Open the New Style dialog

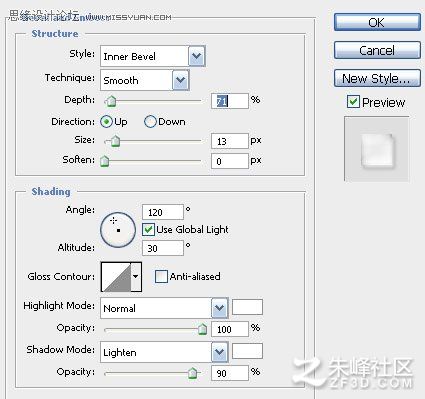(377, 78)
